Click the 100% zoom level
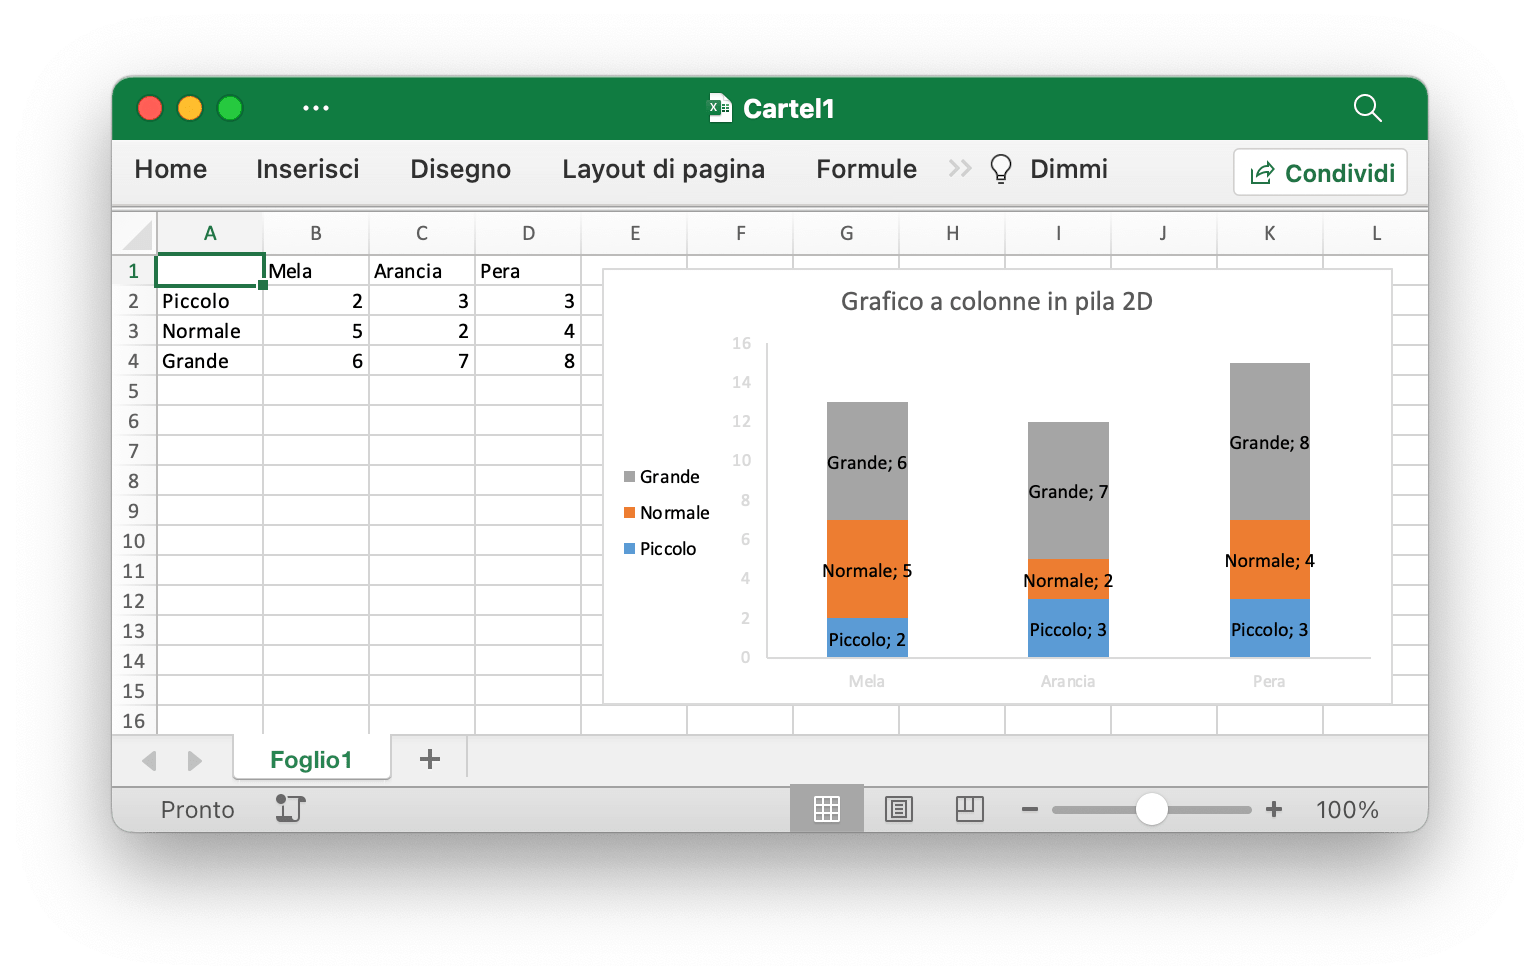1540x980 pixels. click(x=1347, y=809)
